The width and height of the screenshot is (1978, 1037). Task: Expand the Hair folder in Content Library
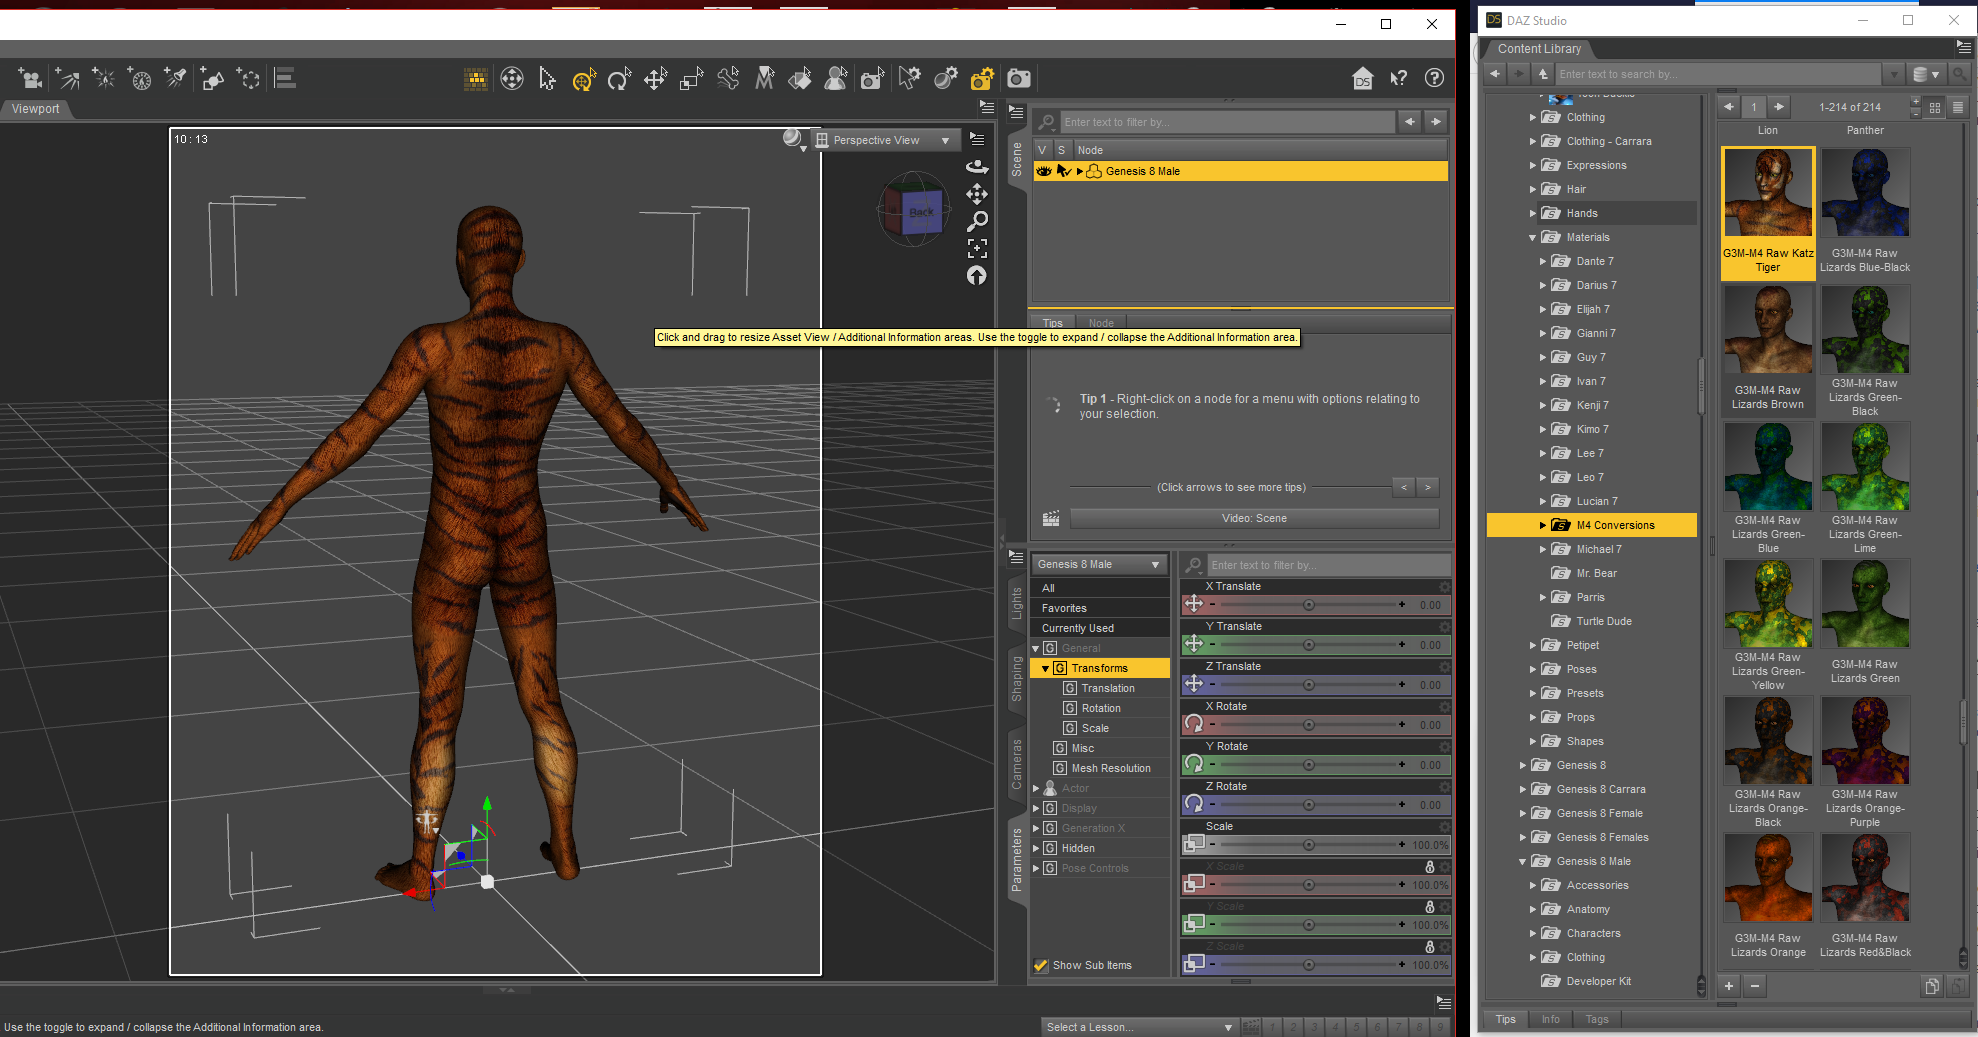[x=1532, y=189]
